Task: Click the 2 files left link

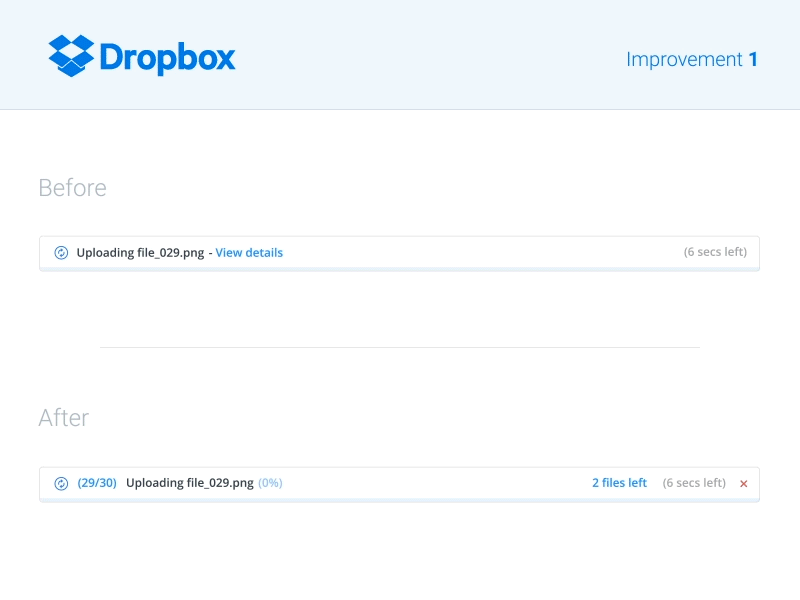Action: (x=619, y=483)
